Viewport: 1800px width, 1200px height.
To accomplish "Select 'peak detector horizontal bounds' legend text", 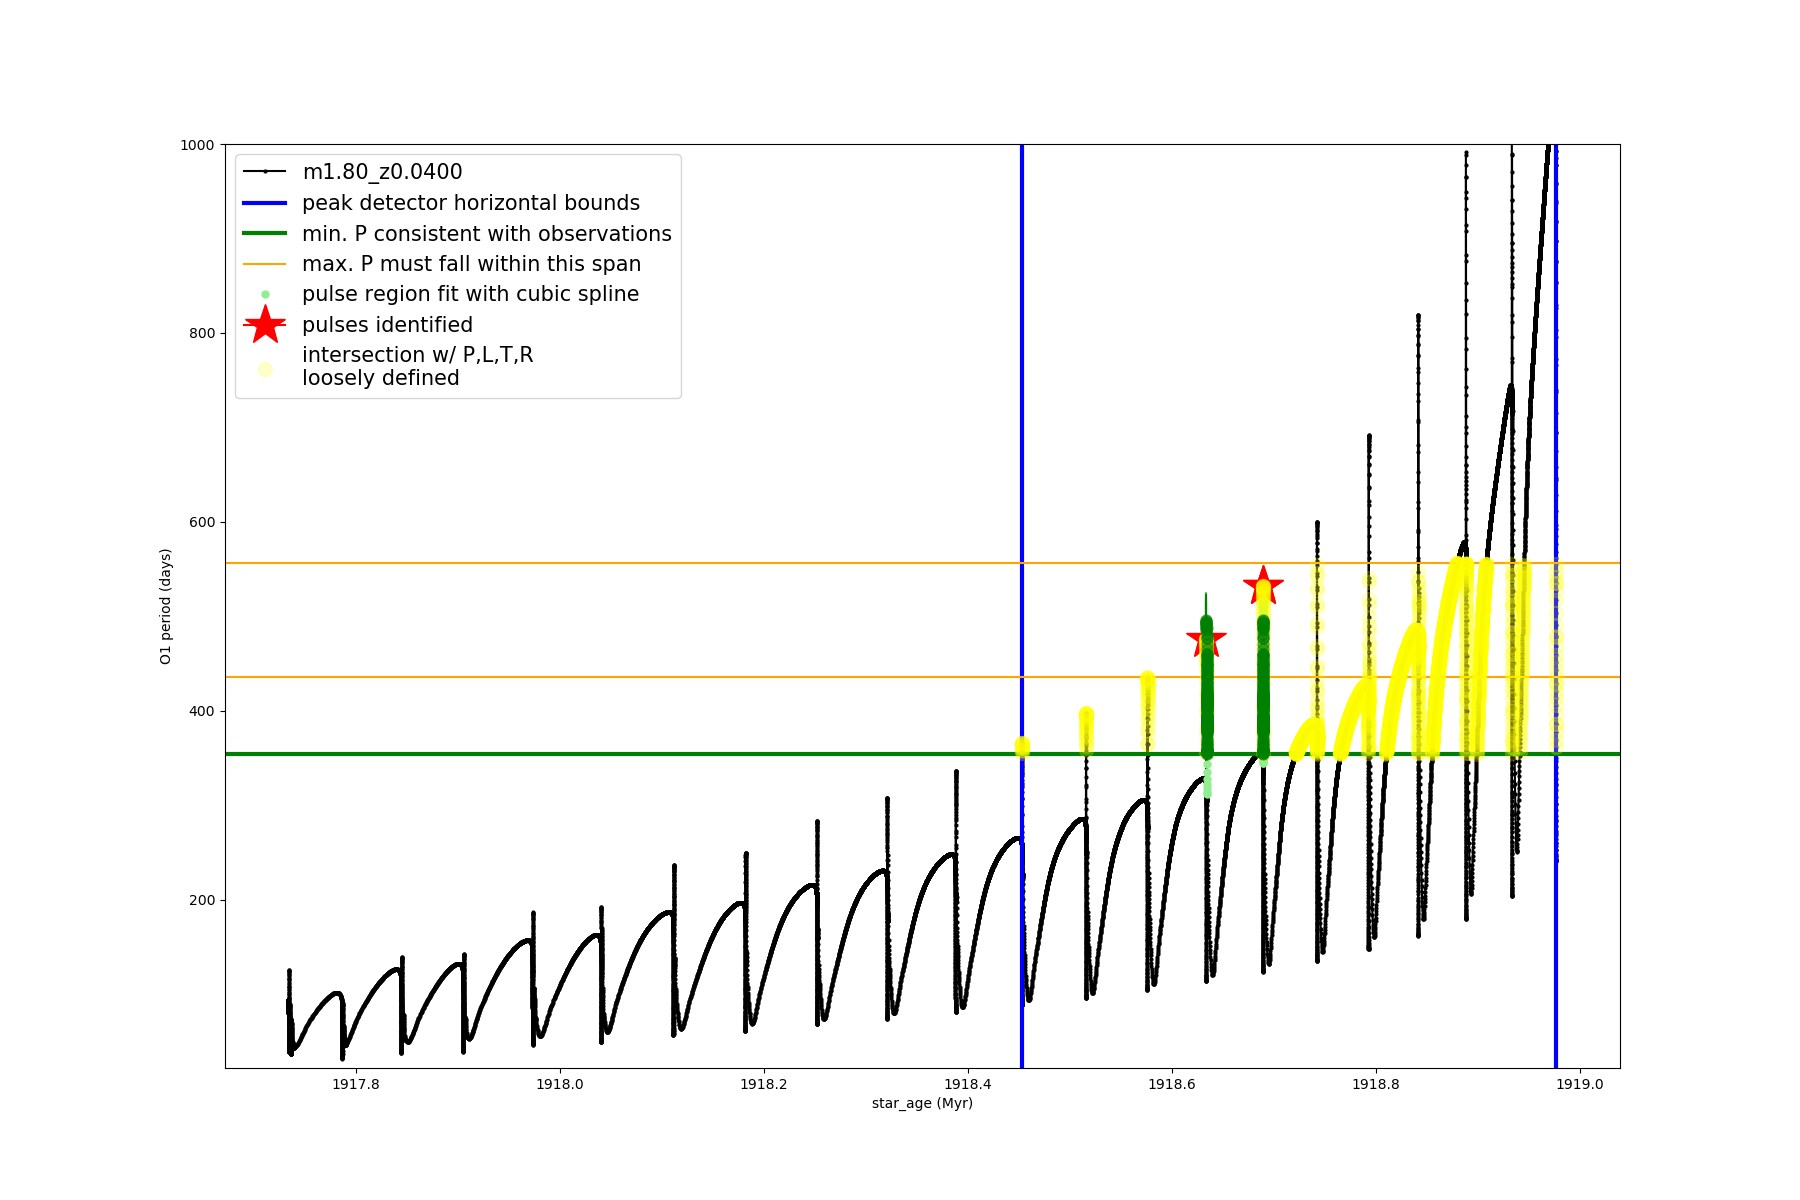I will coord(471,203).
